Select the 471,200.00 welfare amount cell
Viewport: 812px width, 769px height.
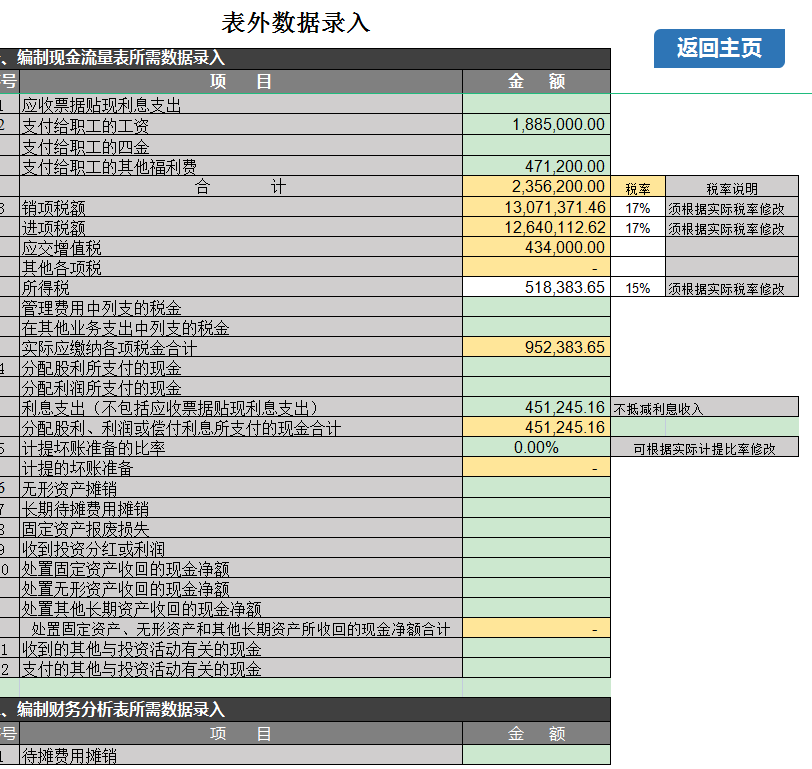(536, 166)
